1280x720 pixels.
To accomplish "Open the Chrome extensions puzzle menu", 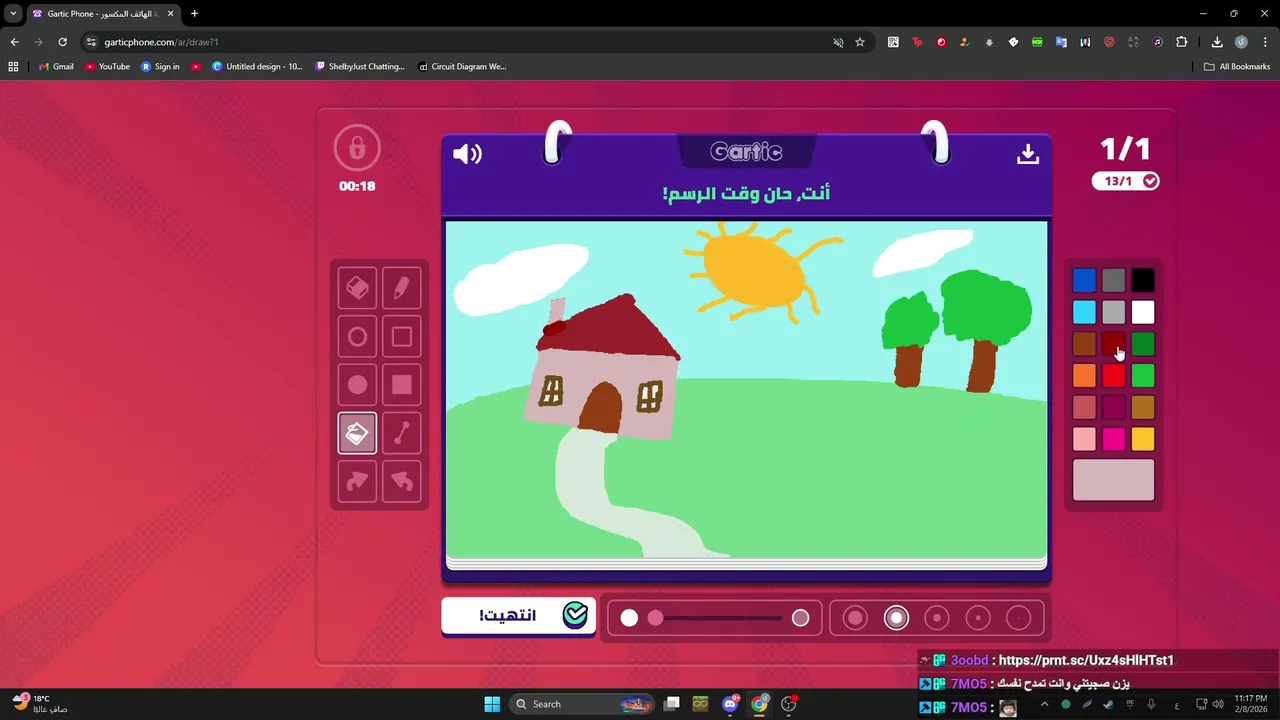I will click(x=1182, y=42).
